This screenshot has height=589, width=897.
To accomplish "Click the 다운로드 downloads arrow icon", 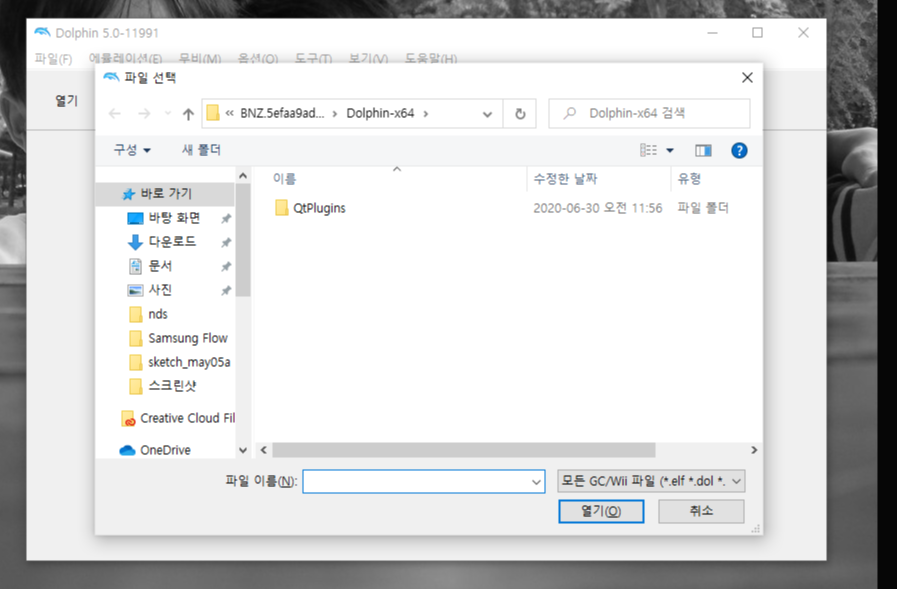I will pos(135,242).
